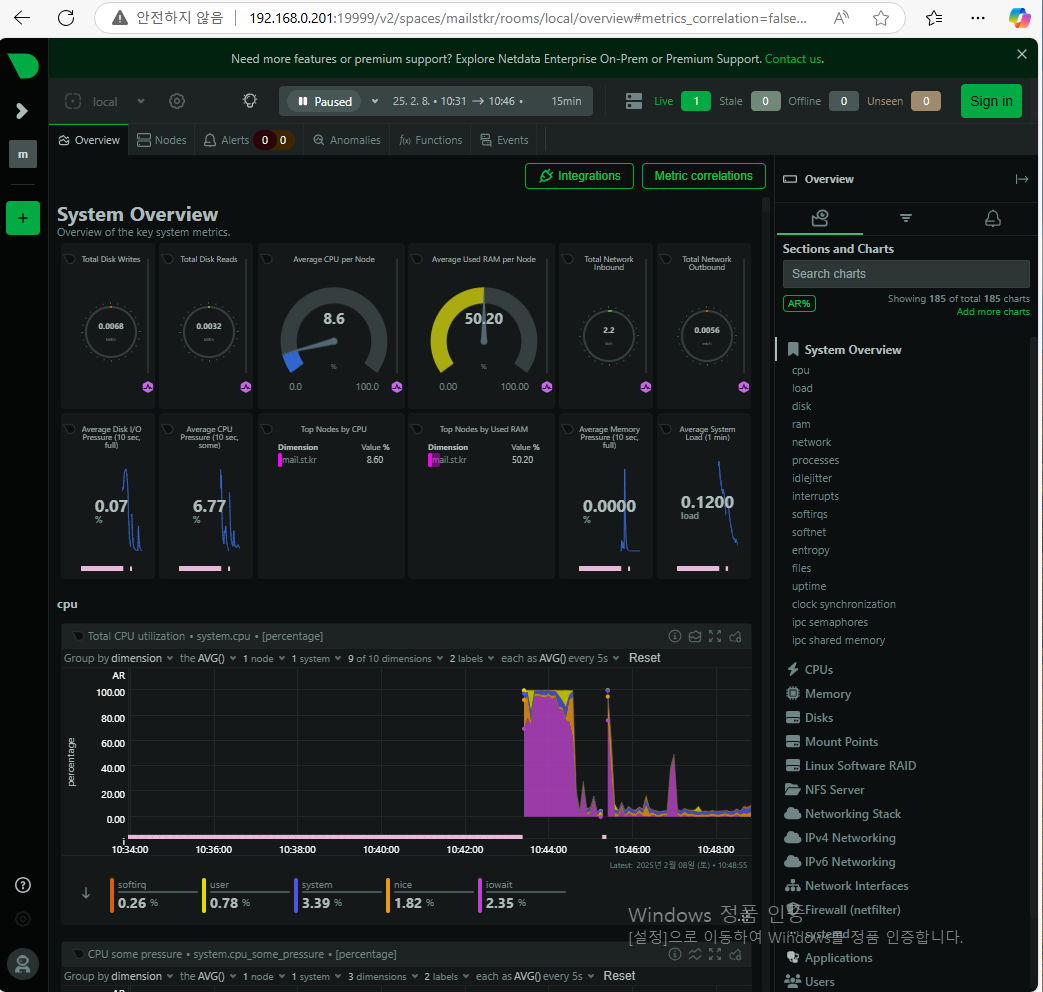Filter by Stale nodes count
Viewport: 1043px width, 992px height.
click(x=766, y=101)
